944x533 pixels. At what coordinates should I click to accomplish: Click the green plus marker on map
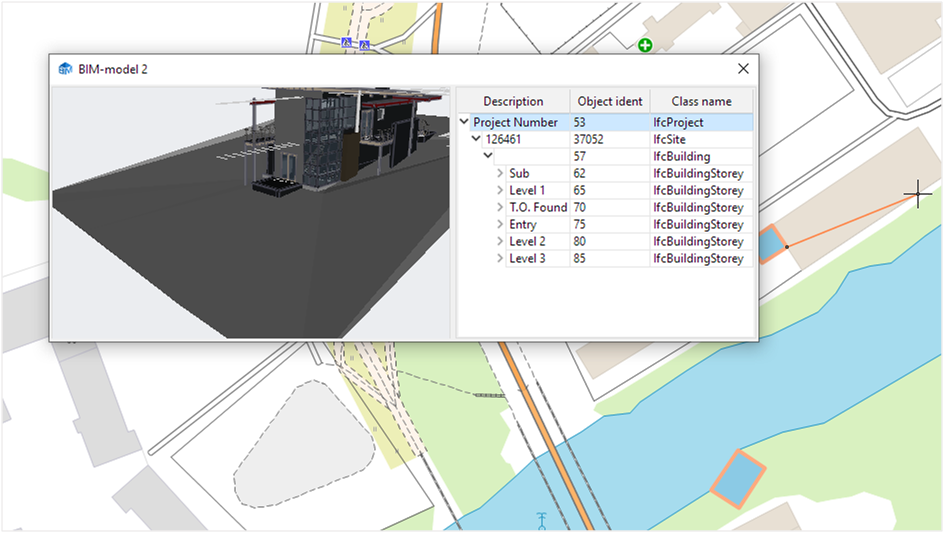[x=645, y=45]
